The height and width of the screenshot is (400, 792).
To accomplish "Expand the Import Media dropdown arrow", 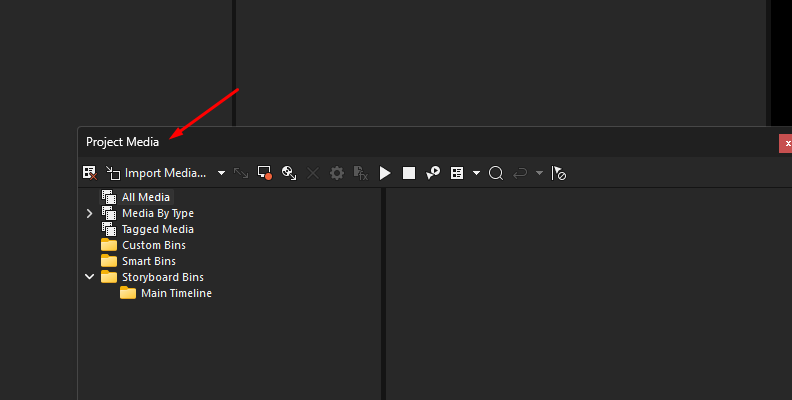I will click(x=221, y=173).
